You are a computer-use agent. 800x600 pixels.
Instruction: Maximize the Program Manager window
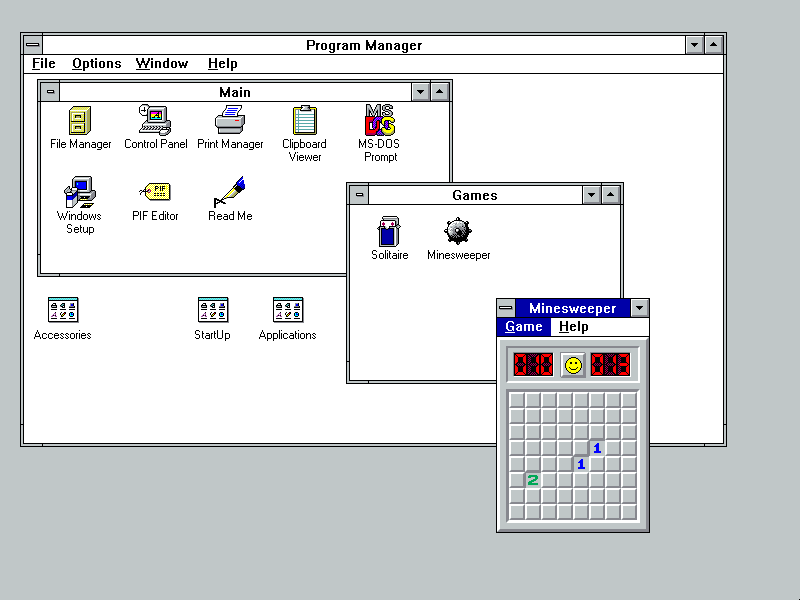point(713,45)
